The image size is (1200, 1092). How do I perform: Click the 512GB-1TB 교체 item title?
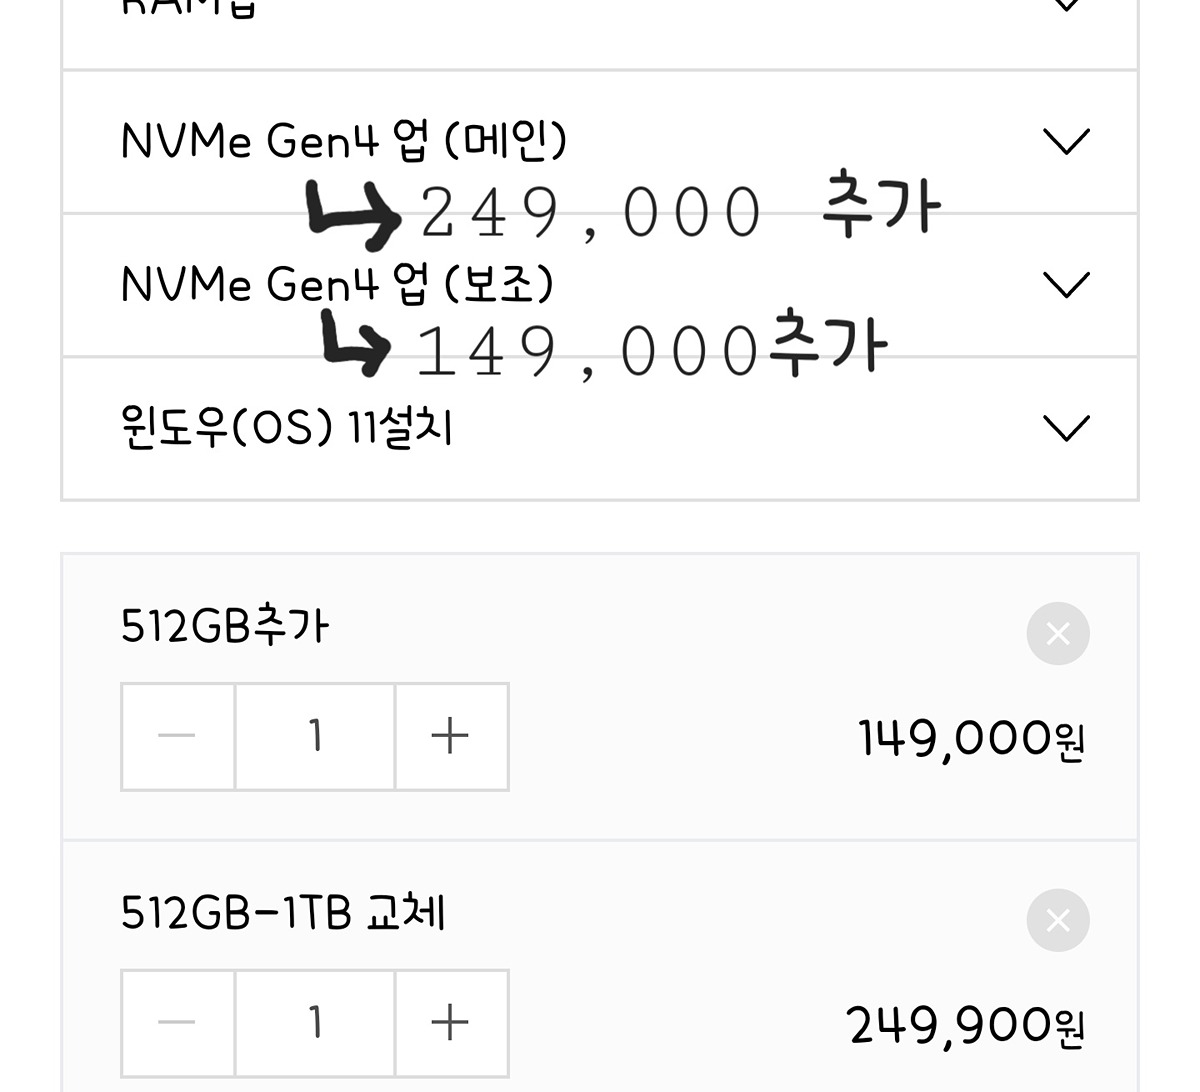283,913
